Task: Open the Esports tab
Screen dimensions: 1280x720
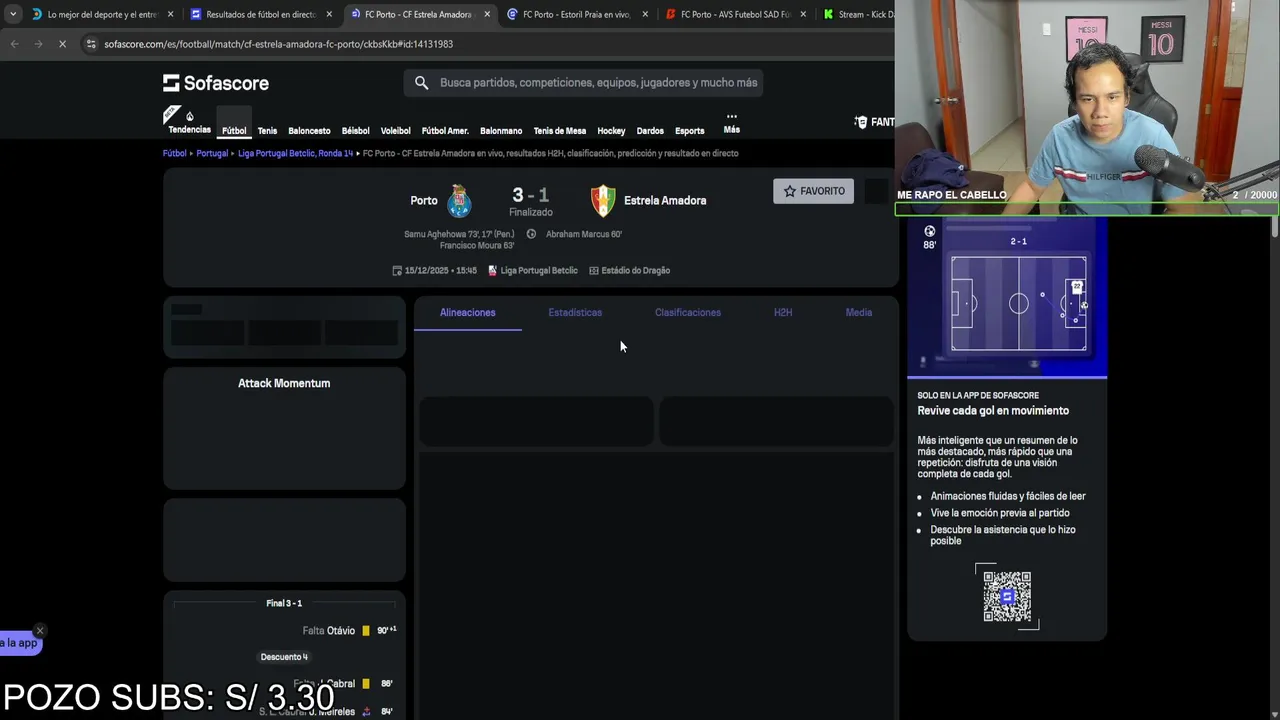Action: pyautogui.click(x=689, y=131)
